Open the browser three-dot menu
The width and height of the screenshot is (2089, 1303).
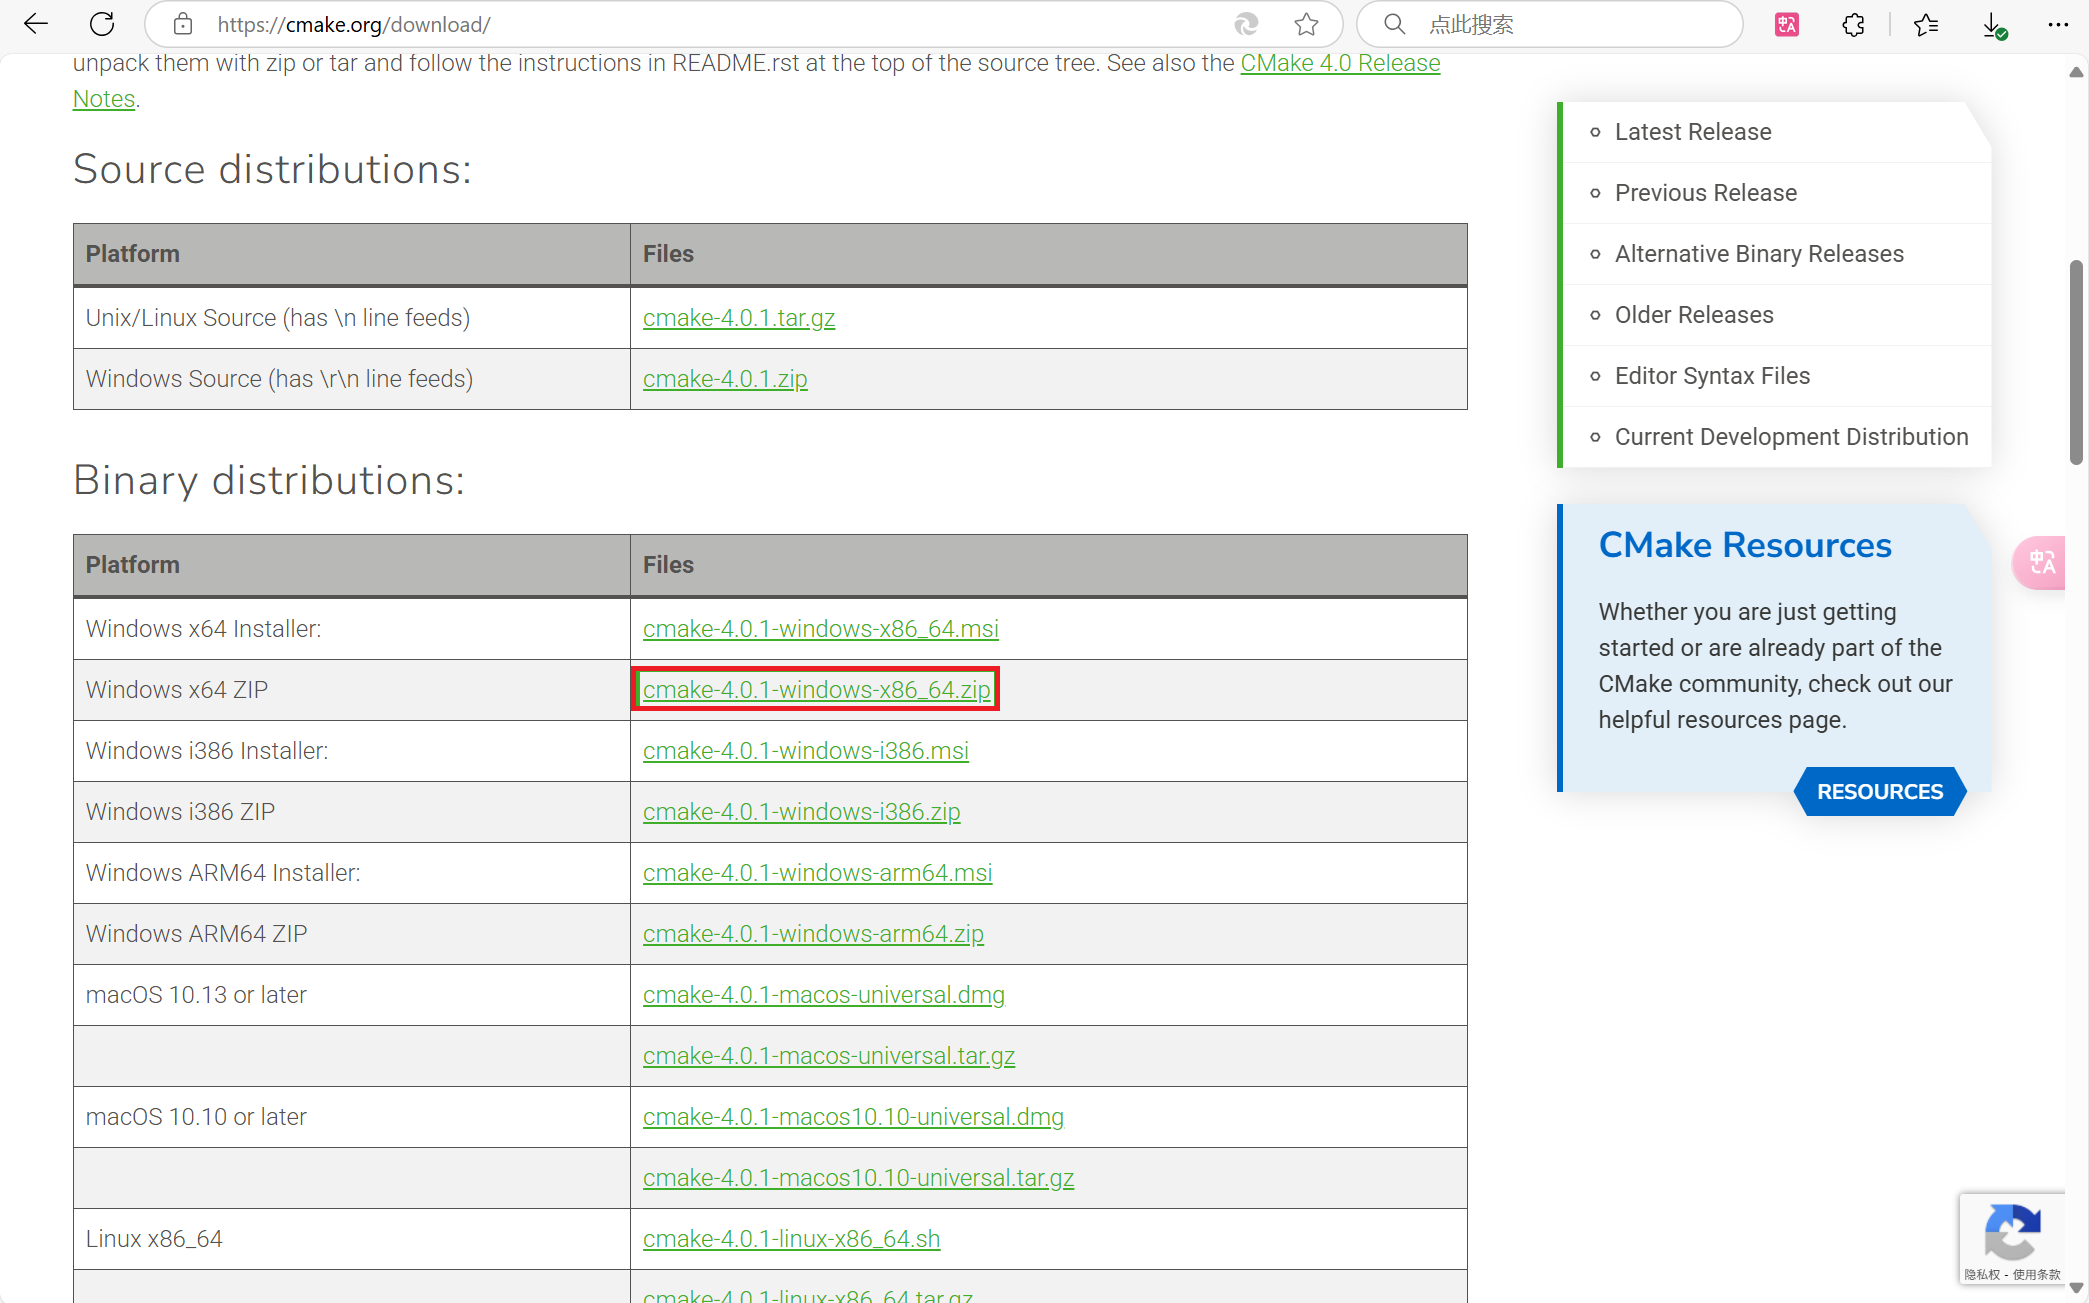coord(2058,24)
